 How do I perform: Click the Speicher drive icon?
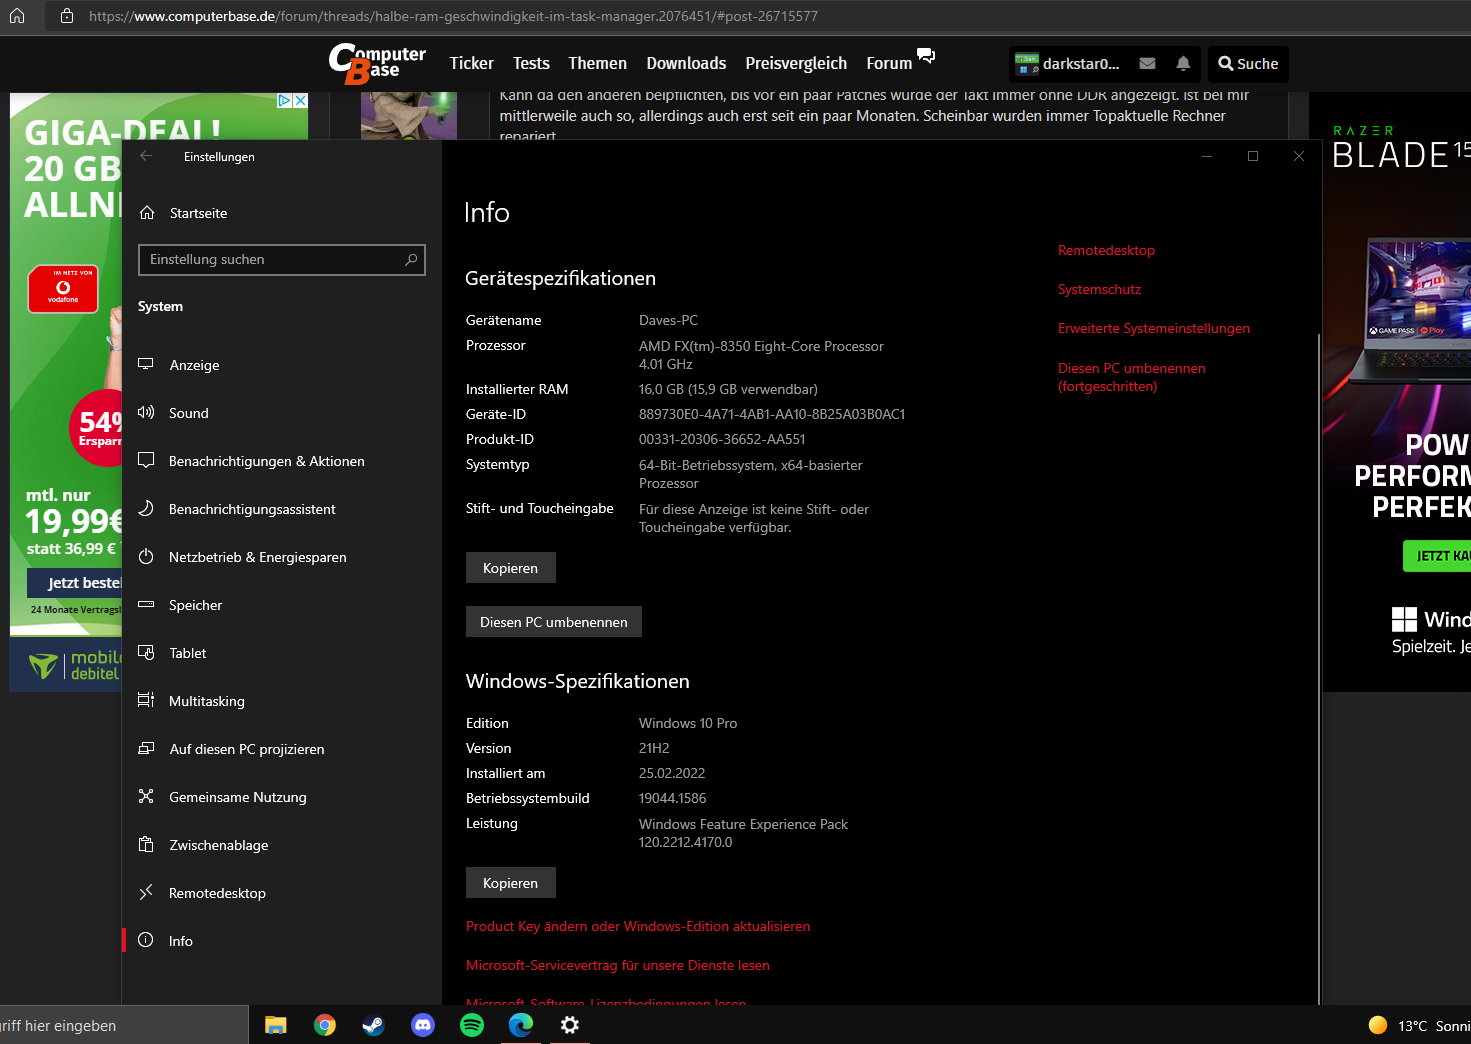click(146, 604)
